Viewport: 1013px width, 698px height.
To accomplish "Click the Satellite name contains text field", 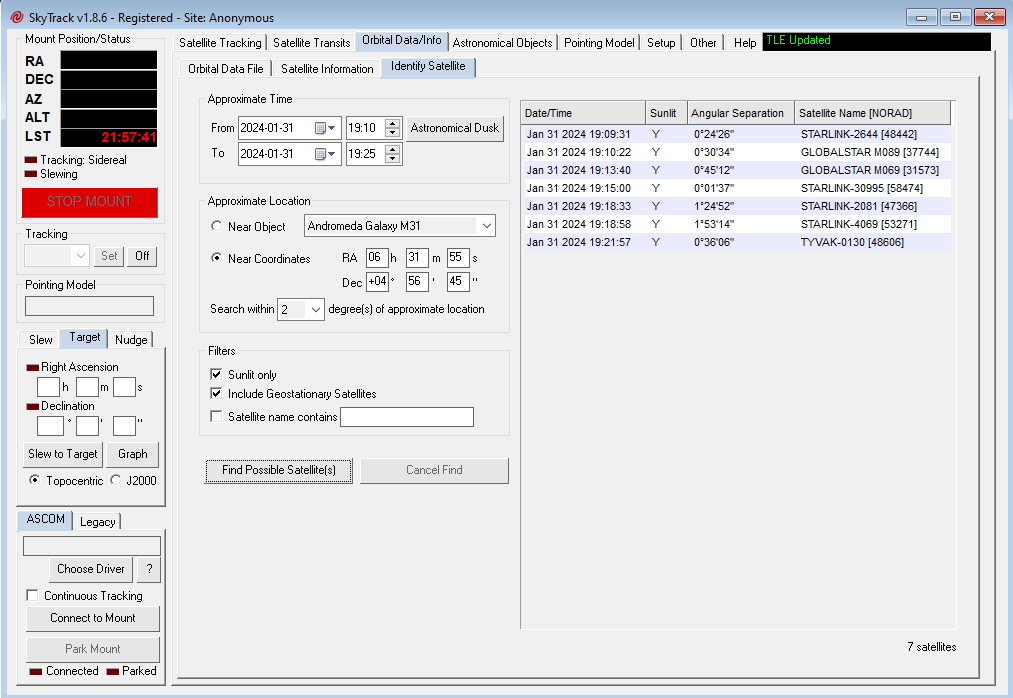I will pyautogui.click(x=407, y=417).
